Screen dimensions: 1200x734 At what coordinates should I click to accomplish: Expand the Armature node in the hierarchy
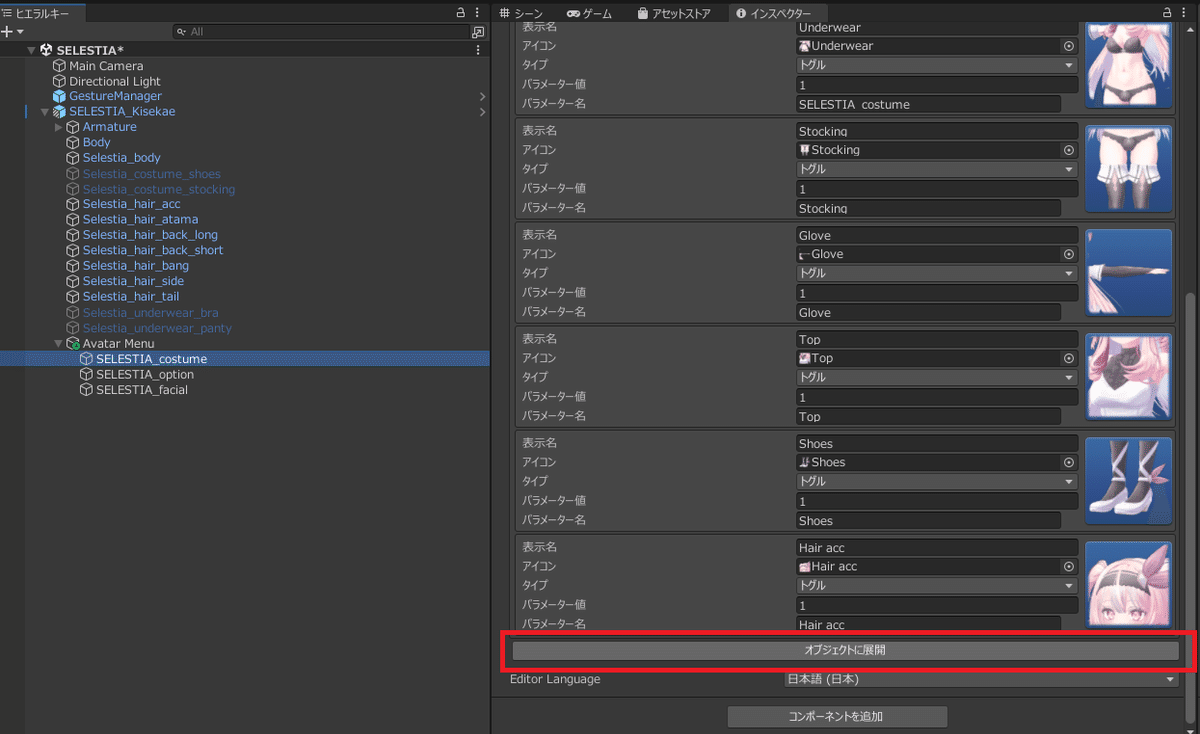[x=58, y=126]
